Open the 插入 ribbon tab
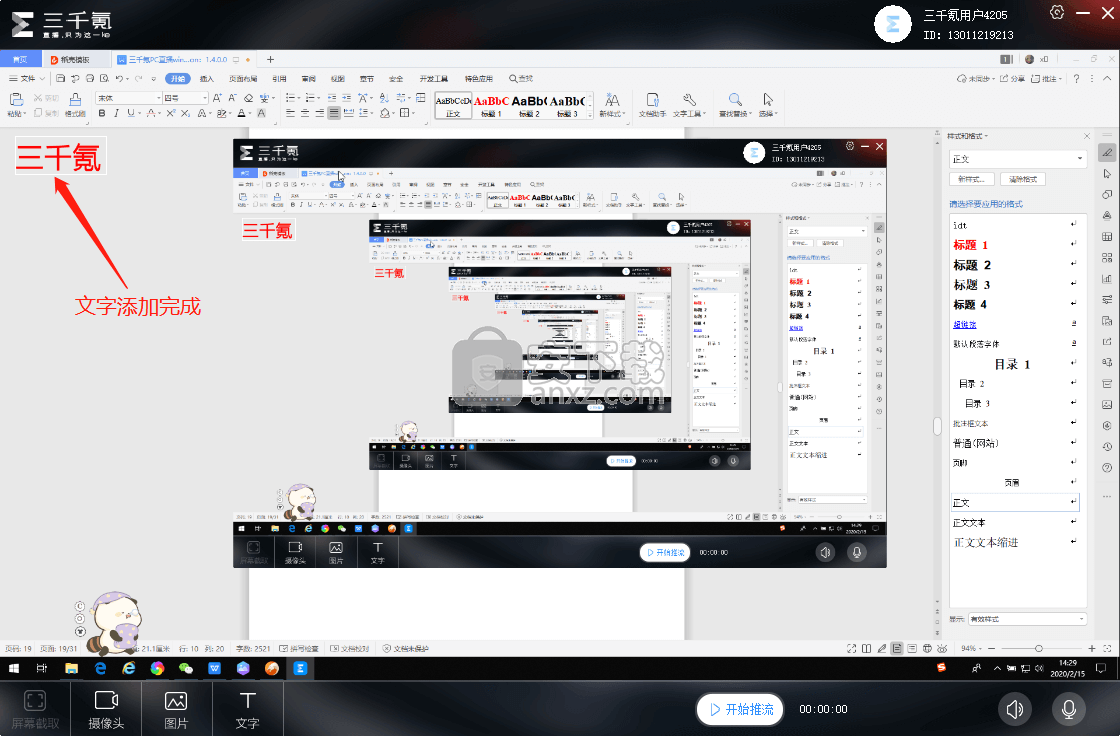The image size is (1120, 736). click(x=207, y=79)
